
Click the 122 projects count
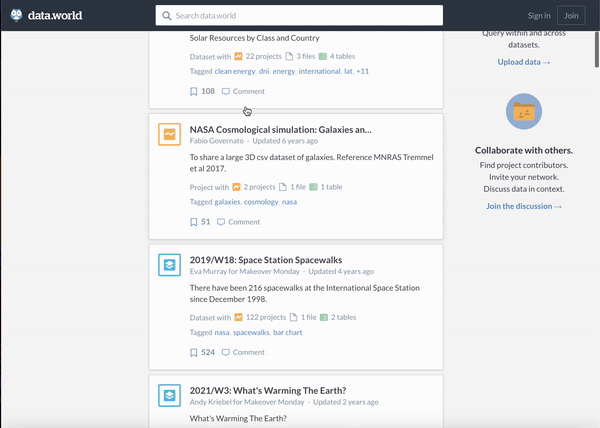[266, 317]
